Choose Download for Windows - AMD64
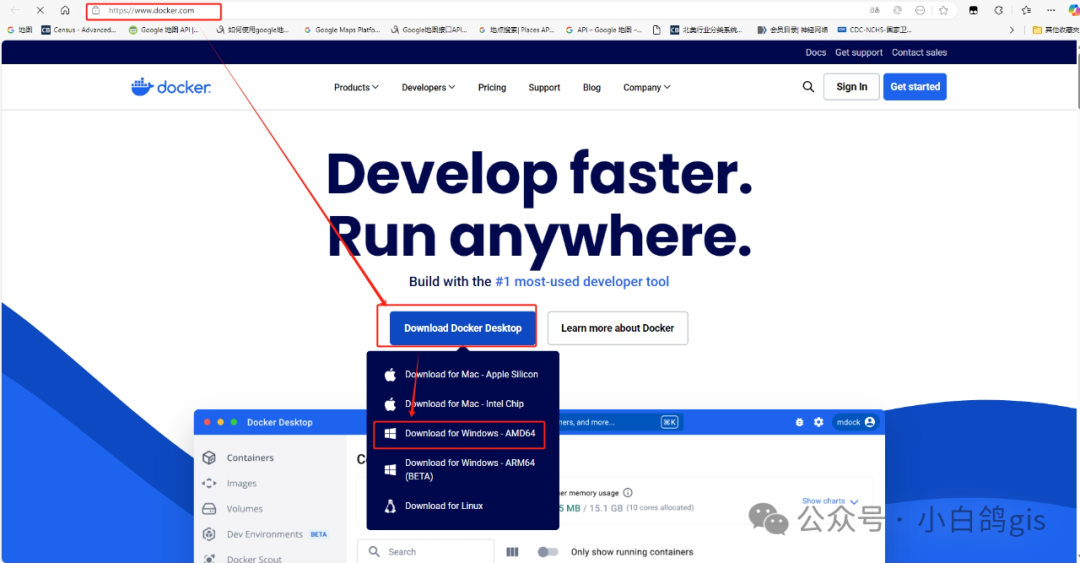This screenshot has height=563, width=1080. [x=459, y=434]
